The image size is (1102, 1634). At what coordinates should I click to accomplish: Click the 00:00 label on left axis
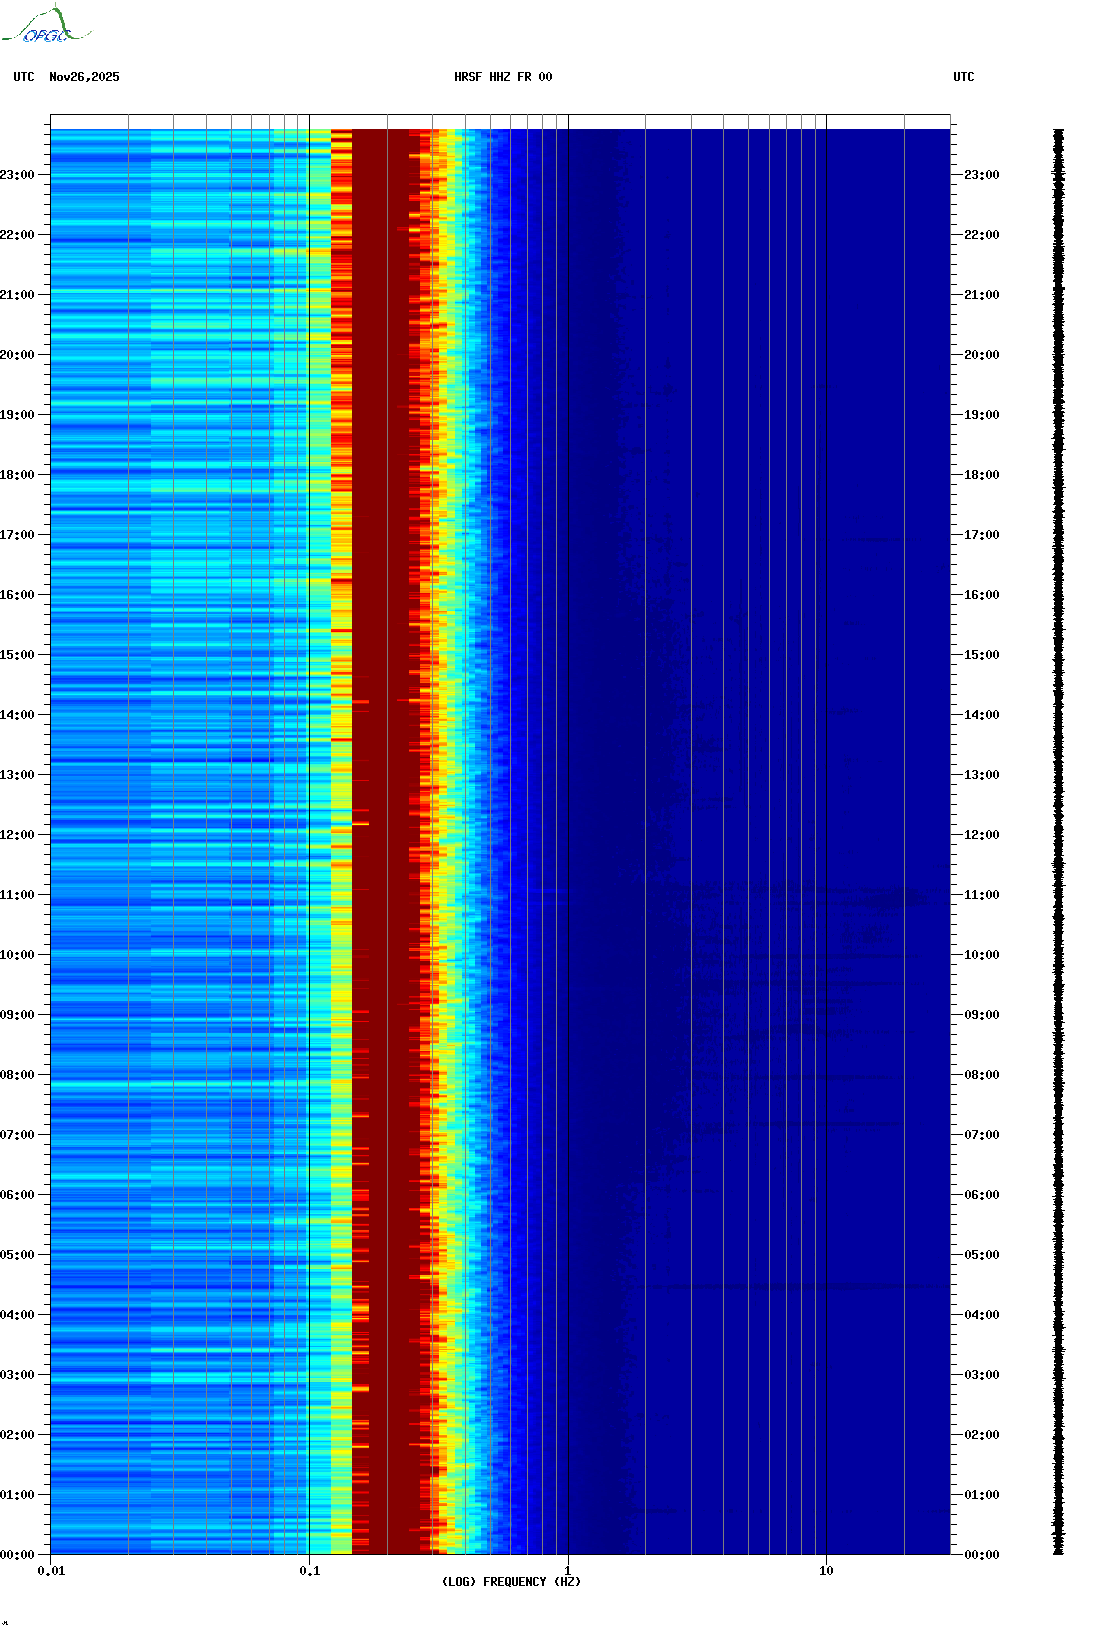click(x=17, y=1555)
